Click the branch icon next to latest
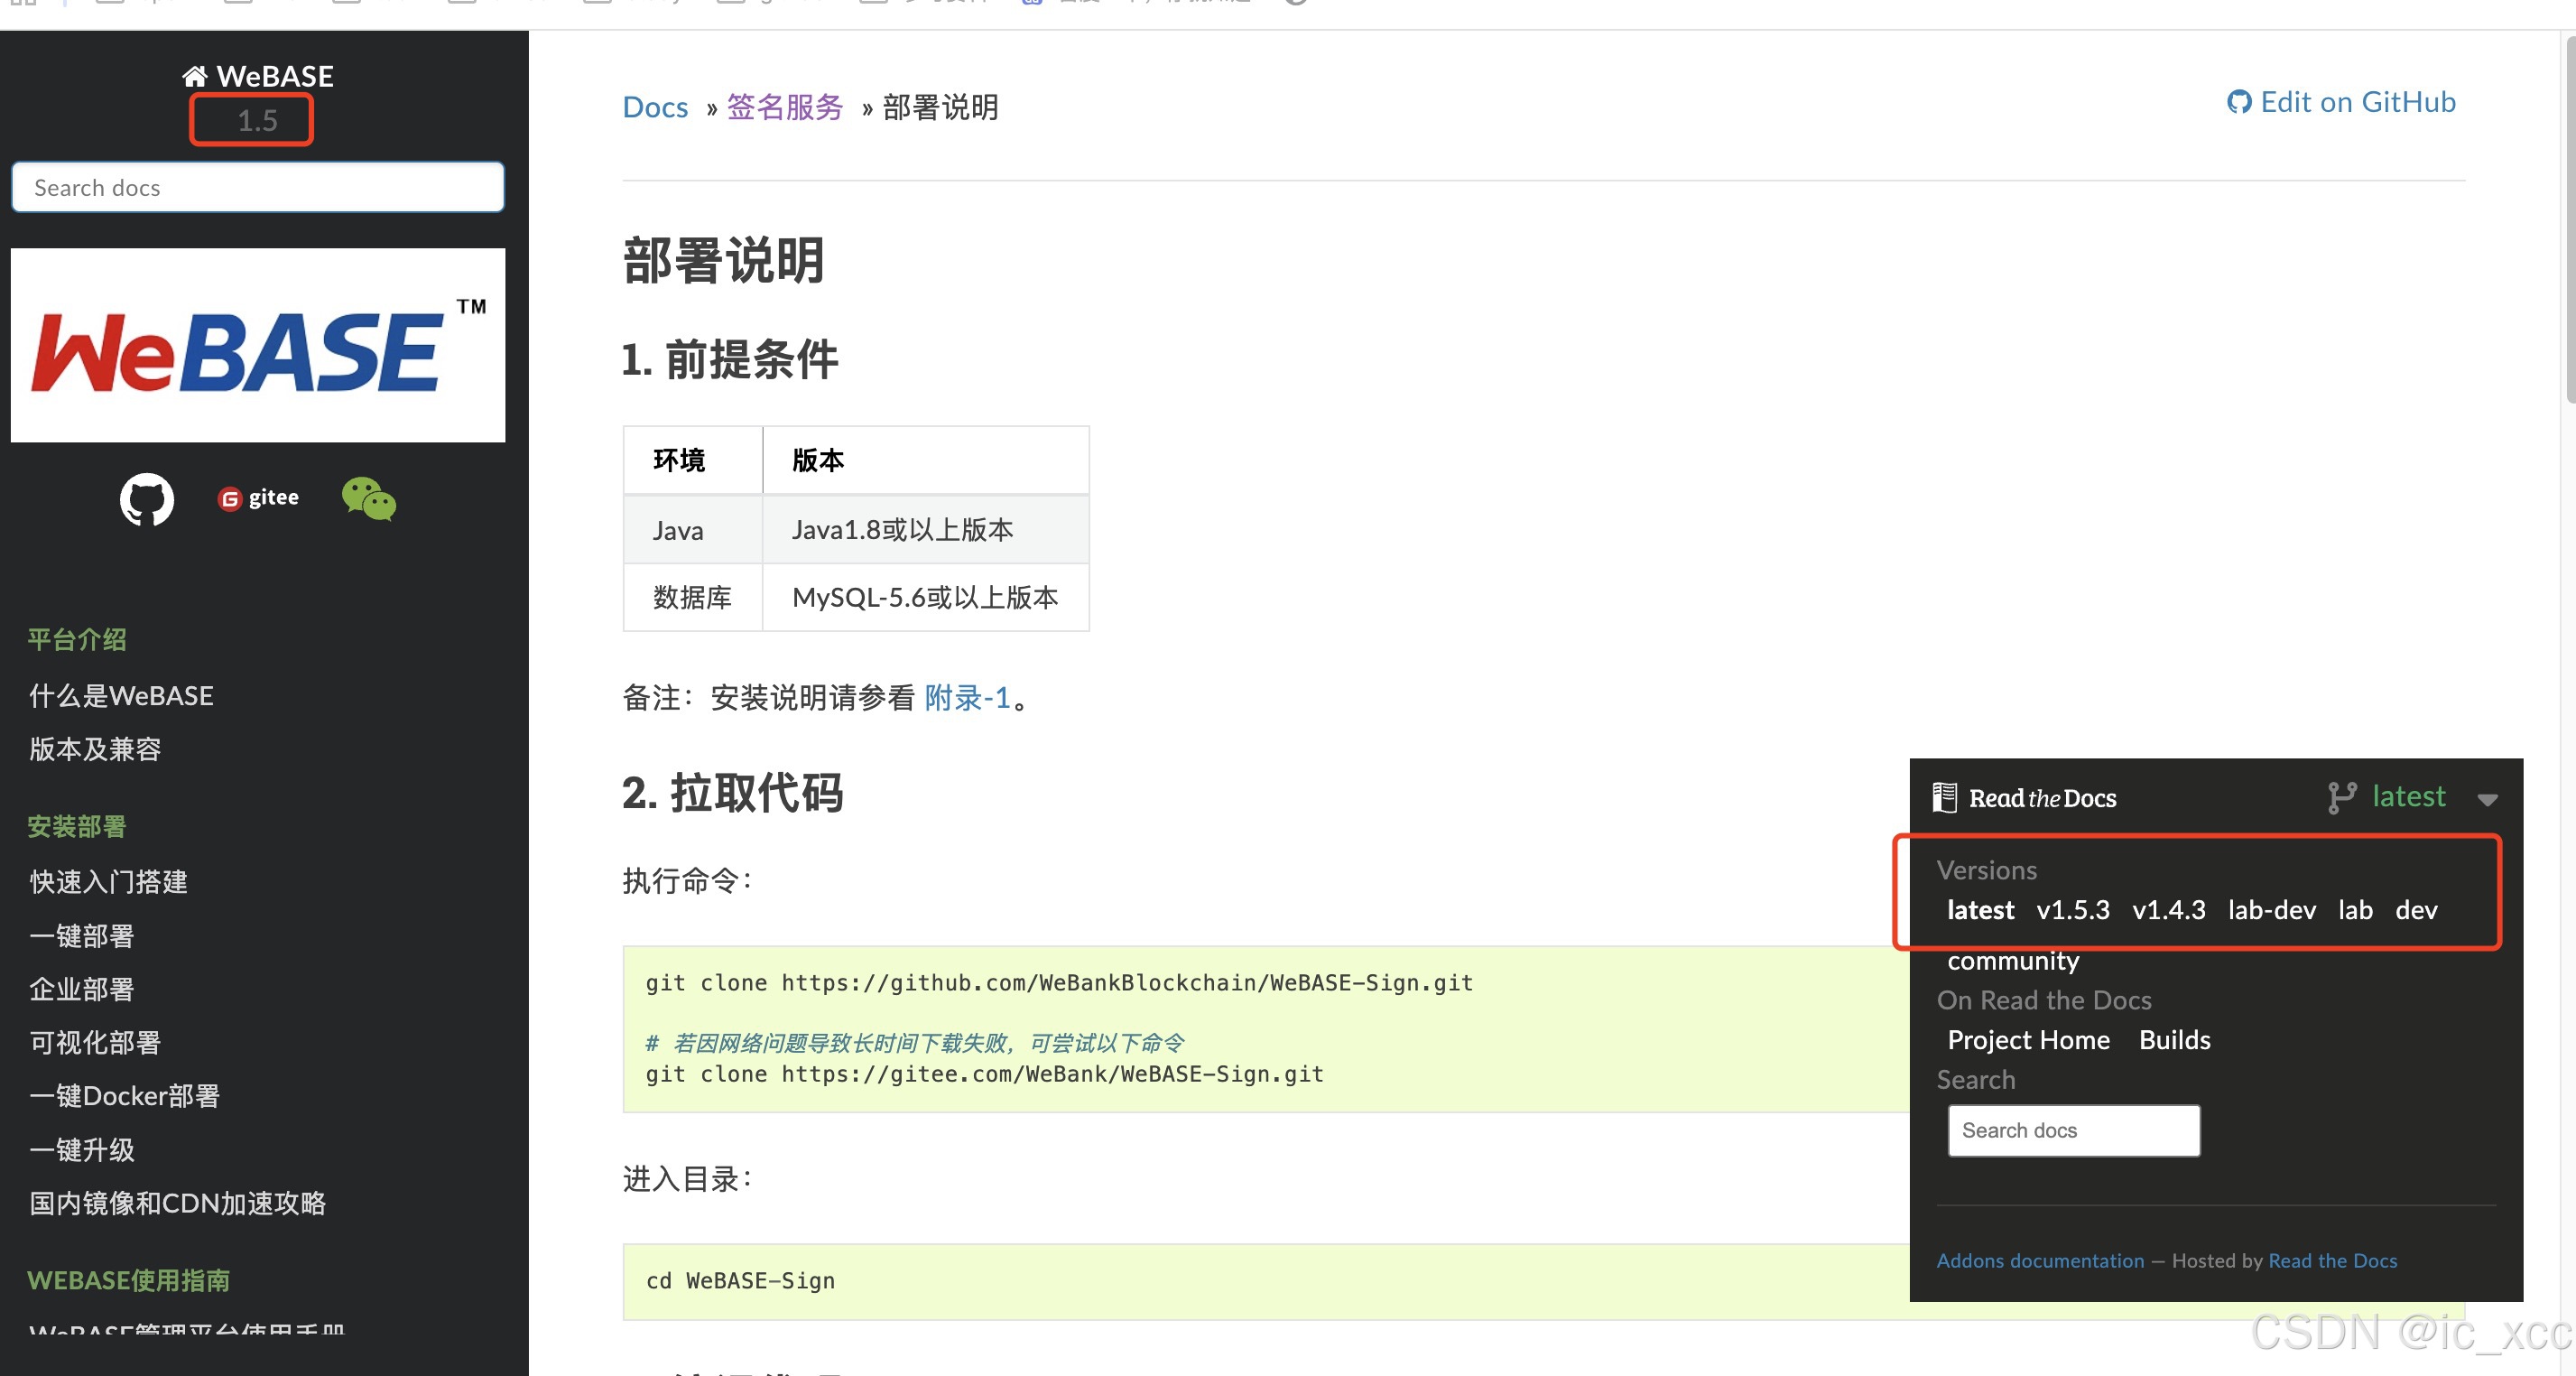The image size is (2576, 1376). (x=2341, y=798)
